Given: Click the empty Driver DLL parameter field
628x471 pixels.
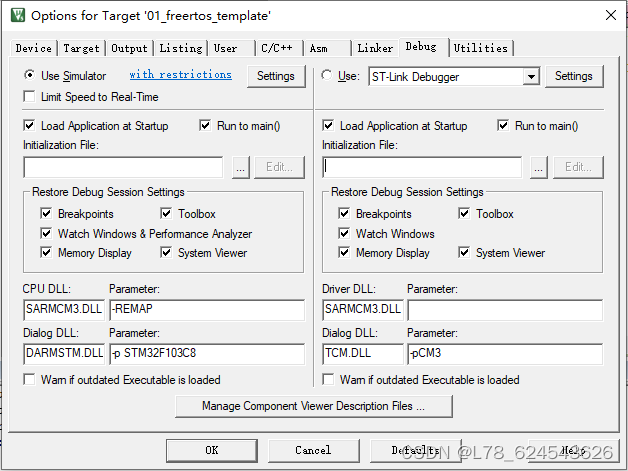Looking at the screenshot, I should (505, 310).
